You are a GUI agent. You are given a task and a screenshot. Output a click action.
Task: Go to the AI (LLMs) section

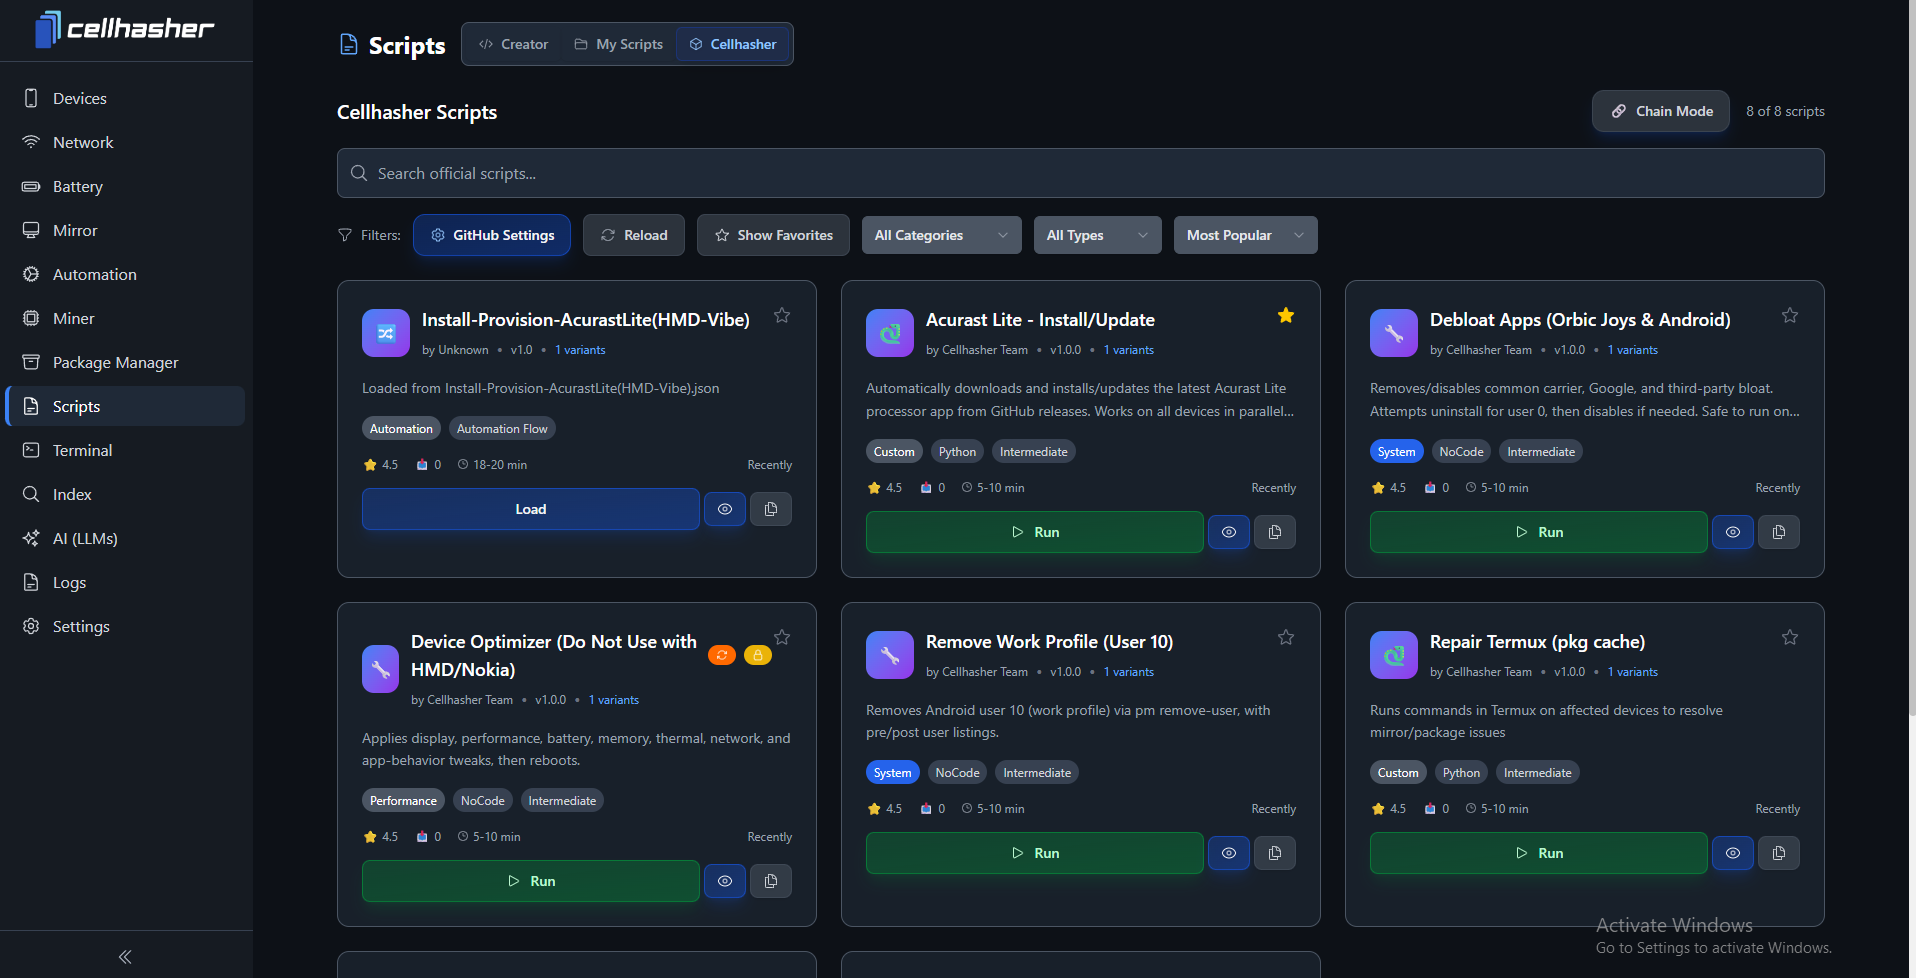85,538
